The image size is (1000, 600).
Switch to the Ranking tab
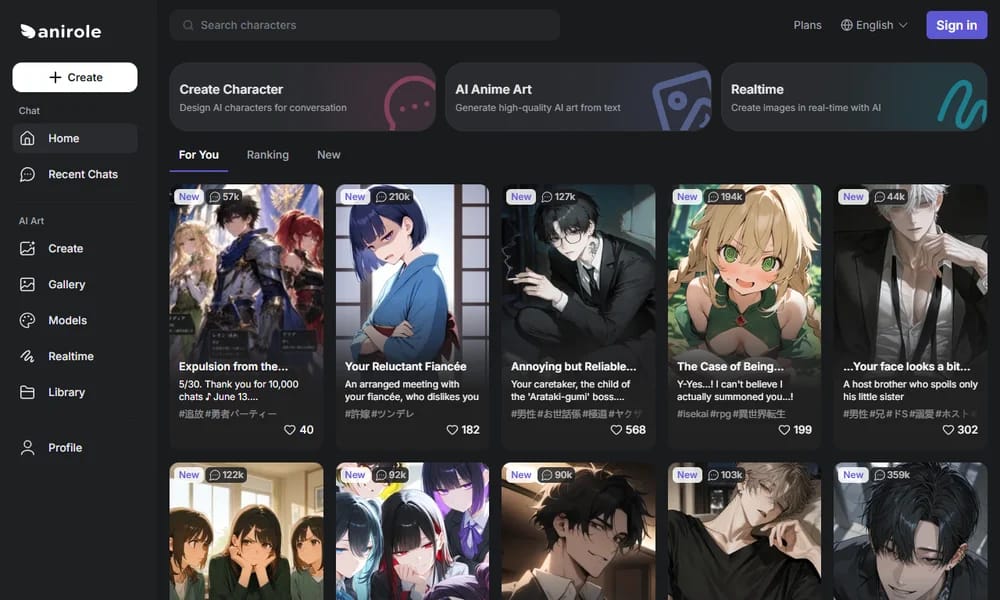coord(268,155)
